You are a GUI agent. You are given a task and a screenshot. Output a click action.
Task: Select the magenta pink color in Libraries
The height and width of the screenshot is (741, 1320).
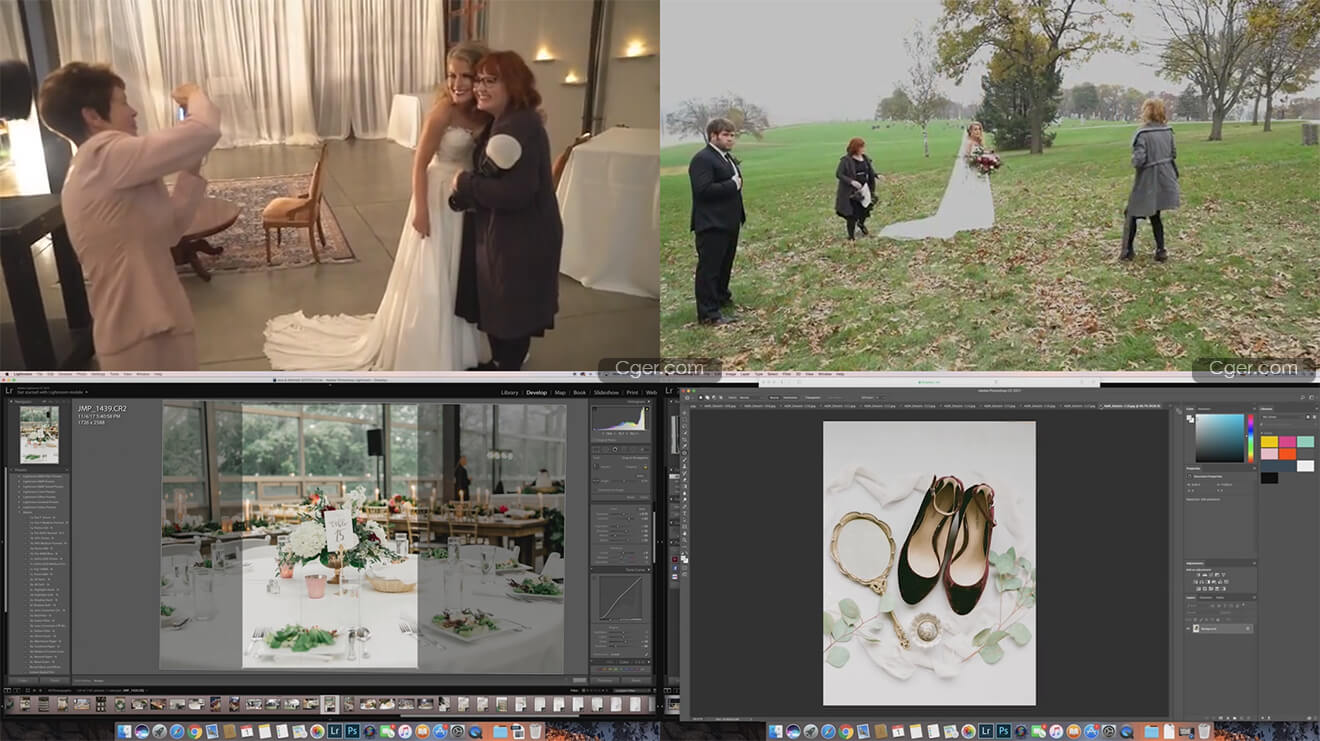pos(1287,441)
